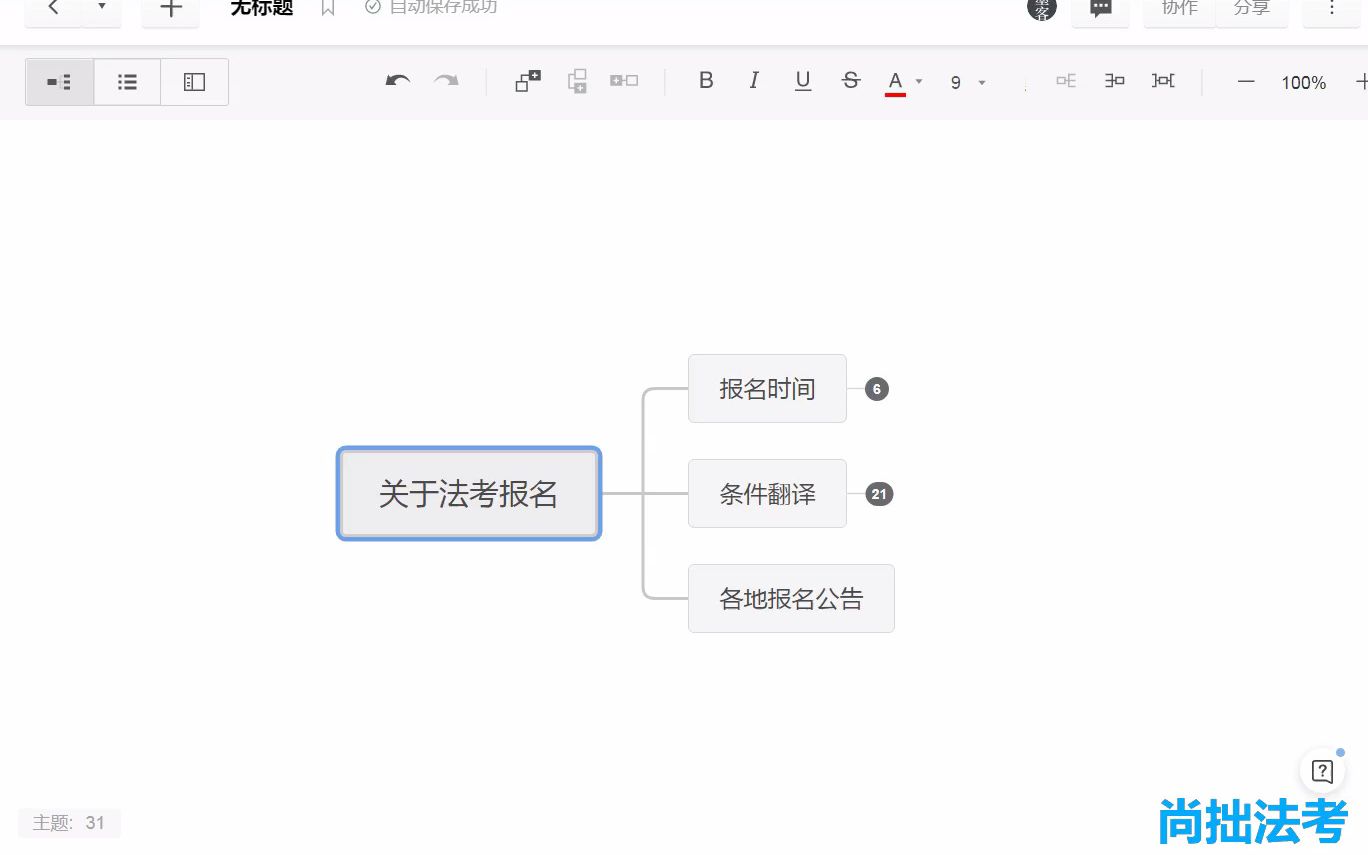Select the 条件翻译 node
The width and height of the screenshot is (1368, 855).
coord(767,493)
